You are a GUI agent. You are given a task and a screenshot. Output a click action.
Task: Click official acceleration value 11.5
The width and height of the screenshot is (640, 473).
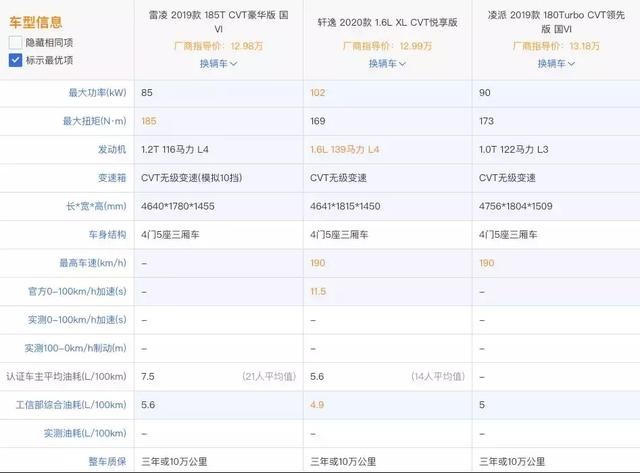(x=318, y=291)
